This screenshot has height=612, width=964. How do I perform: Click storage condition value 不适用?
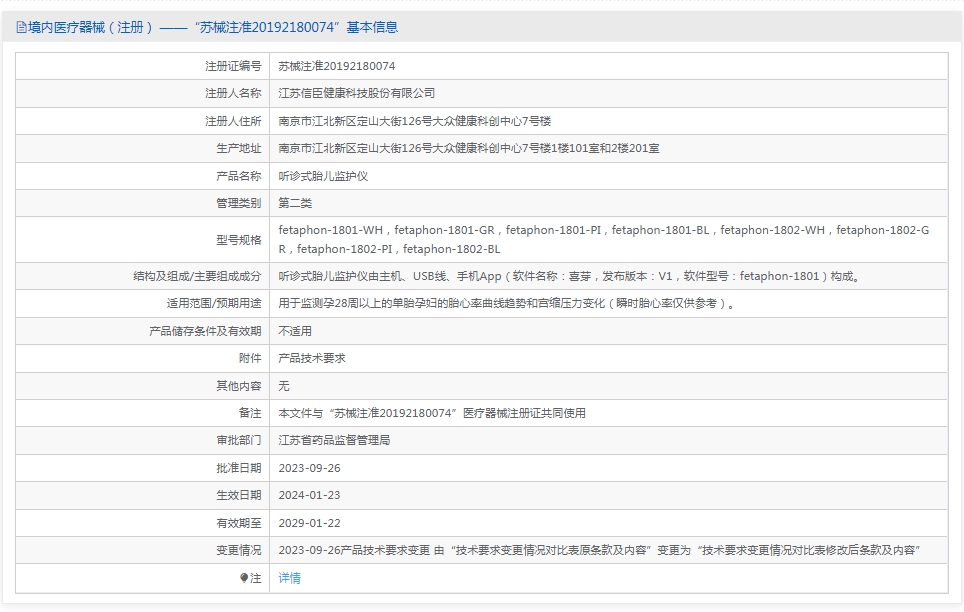pos(295,331)
